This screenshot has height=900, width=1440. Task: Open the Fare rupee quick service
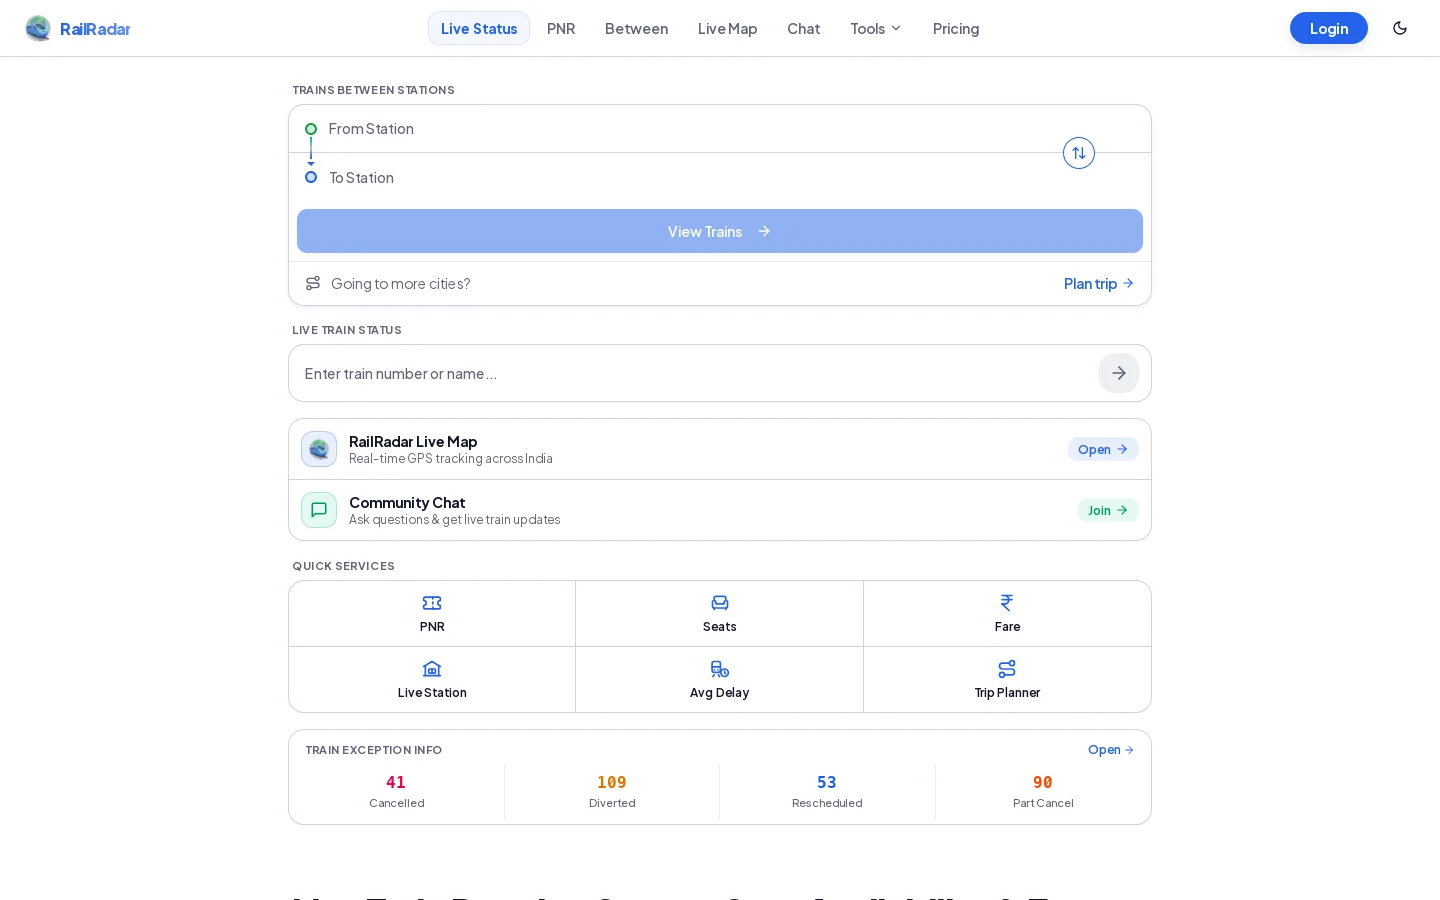(x=1007, y=614)
